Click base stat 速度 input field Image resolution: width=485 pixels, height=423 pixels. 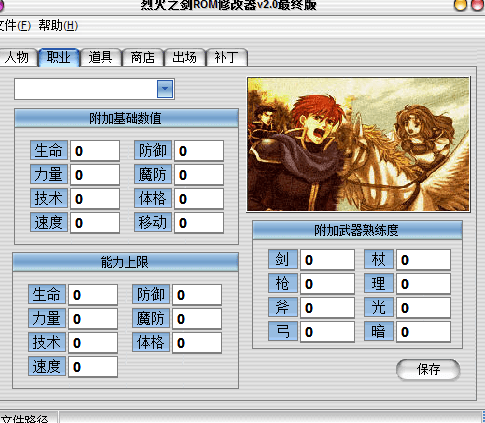pos(95,223)
